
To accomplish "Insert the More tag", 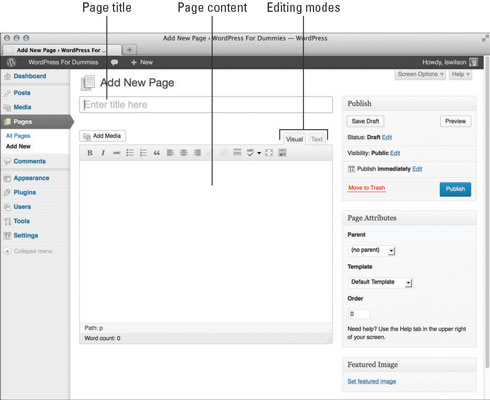I will pos(237,152).
